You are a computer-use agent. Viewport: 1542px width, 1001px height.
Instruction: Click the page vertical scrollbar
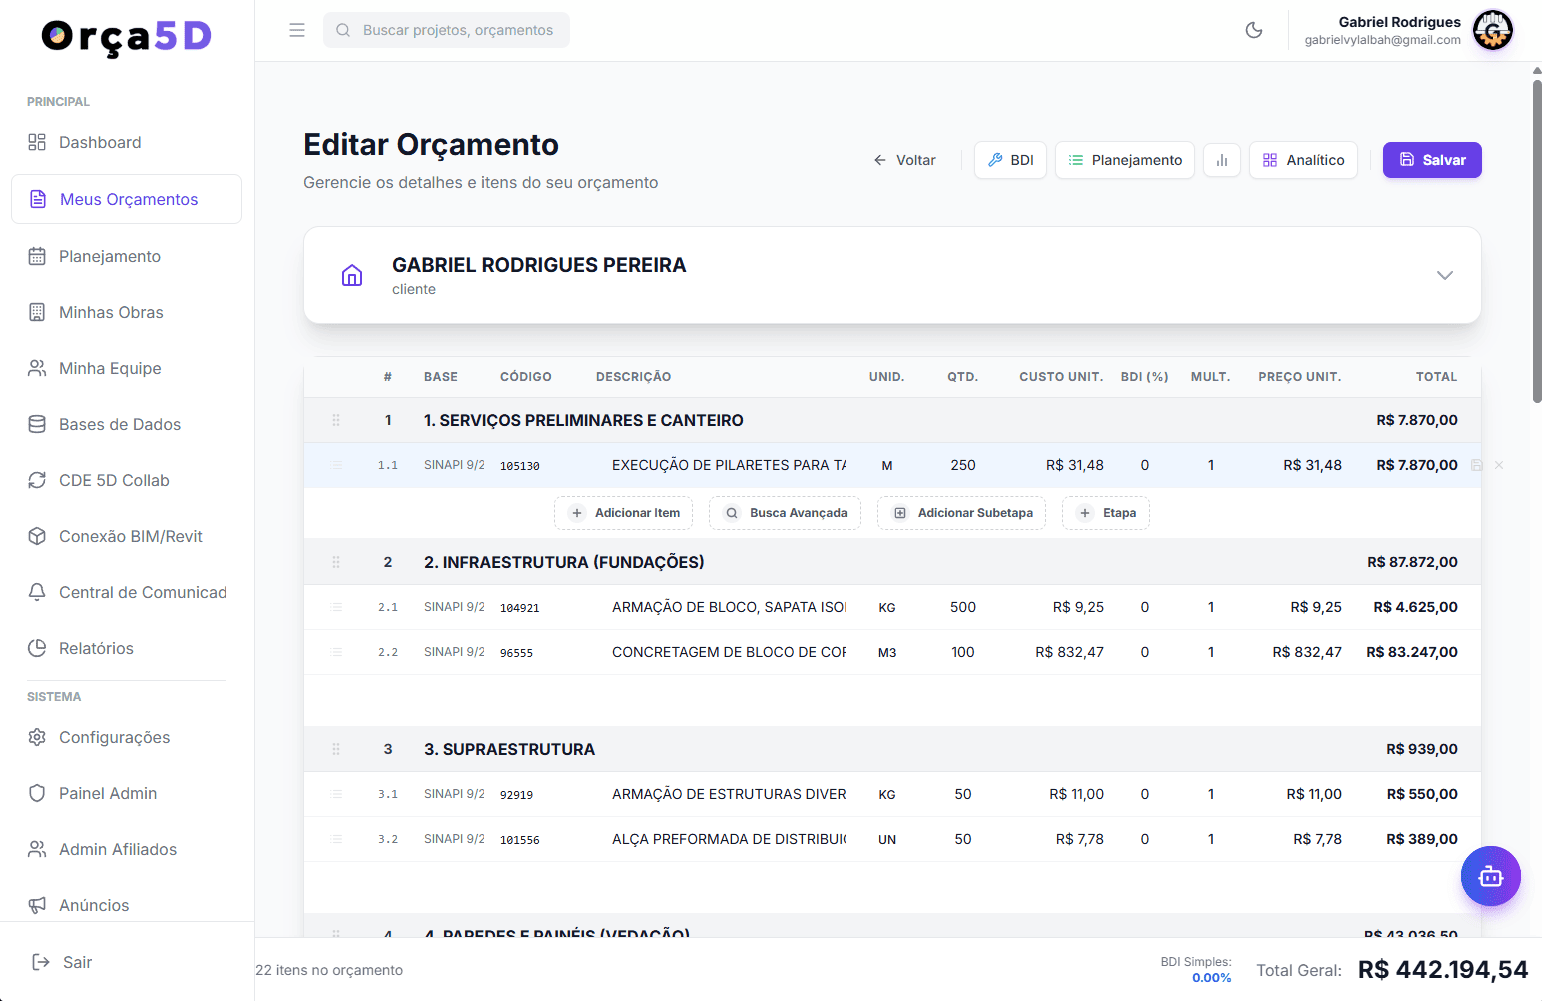1537,240
